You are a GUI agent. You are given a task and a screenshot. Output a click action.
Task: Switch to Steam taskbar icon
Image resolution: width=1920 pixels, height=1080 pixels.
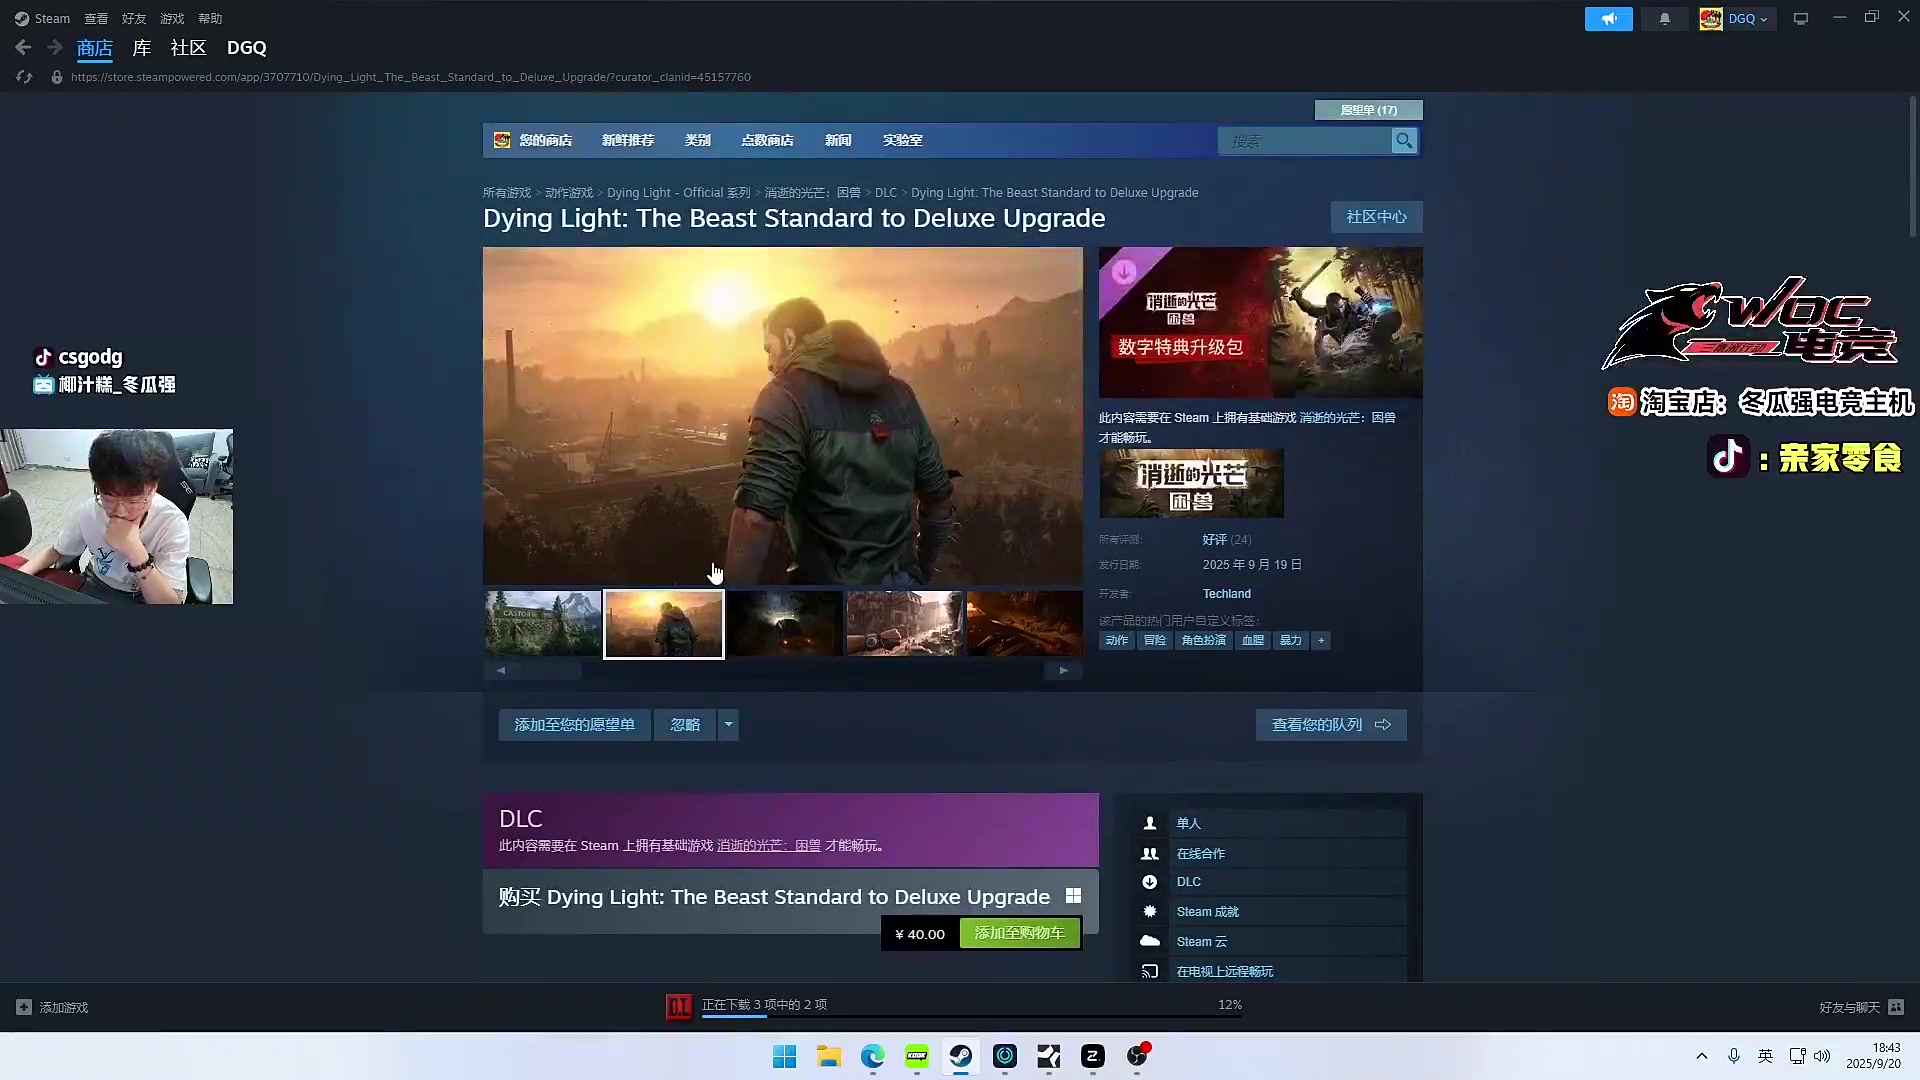click(961, 1056)
